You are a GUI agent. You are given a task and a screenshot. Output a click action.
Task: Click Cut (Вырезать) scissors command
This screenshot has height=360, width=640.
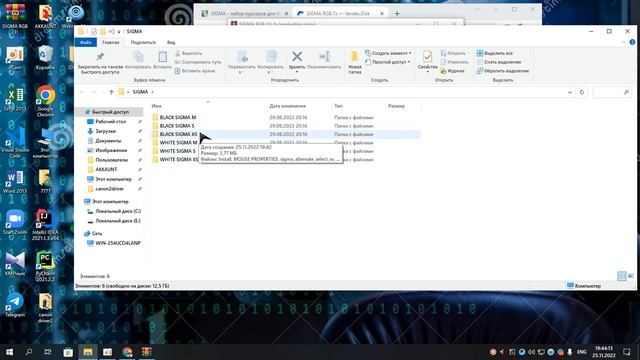[x=188, y=53]
